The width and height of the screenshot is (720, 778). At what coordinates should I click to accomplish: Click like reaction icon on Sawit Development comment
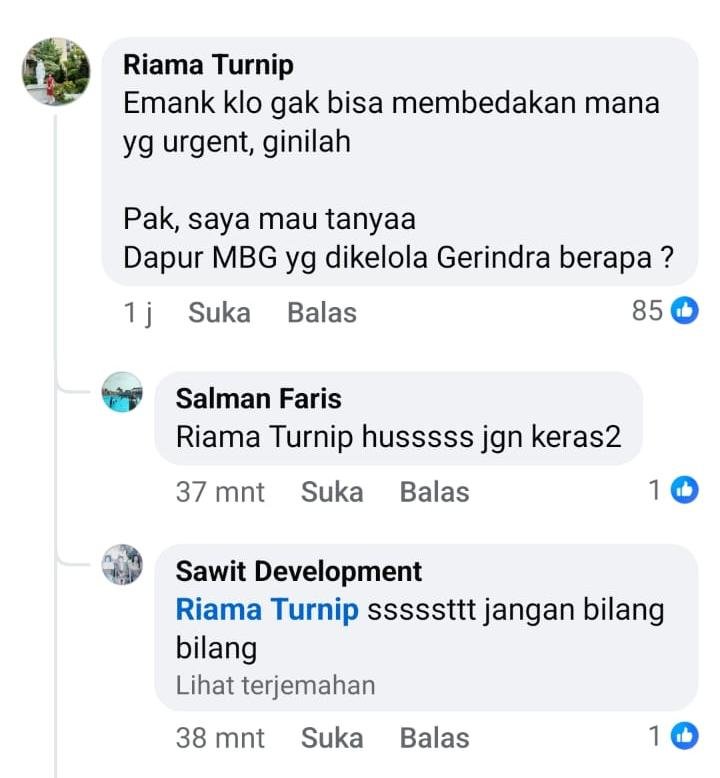pyautogui.click(x=685, y=737)
